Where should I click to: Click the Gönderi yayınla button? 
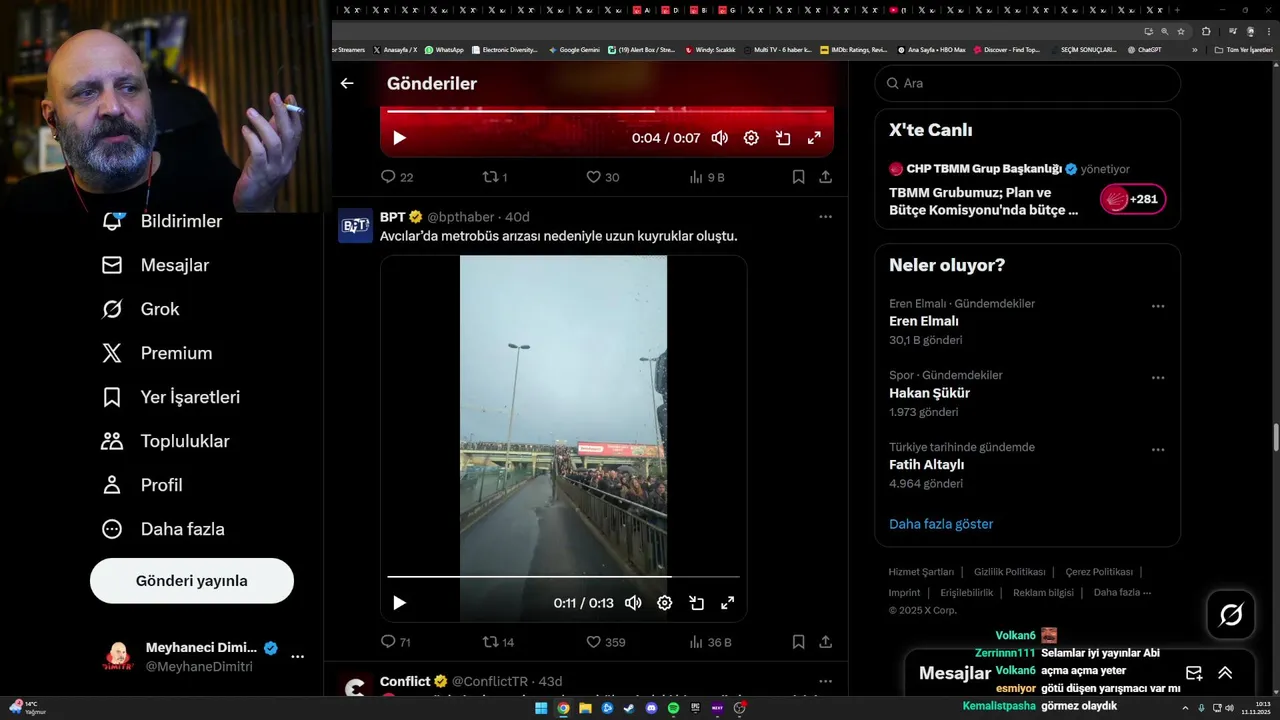pyautogui.click(x=192, y=581)
